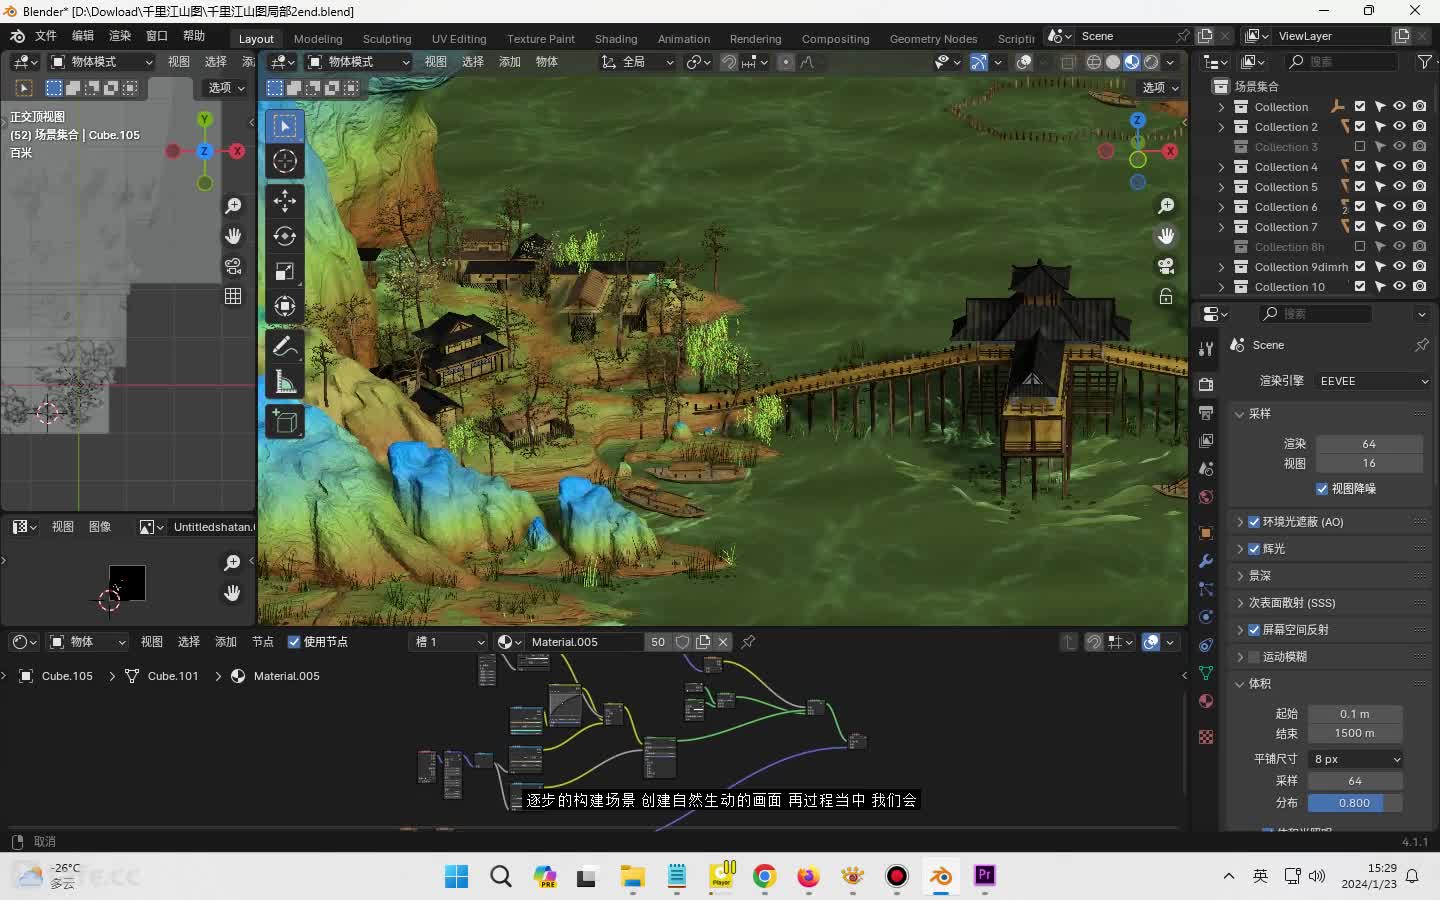Image resolution: width=1440 pixels, height=900 pixels.
Task: Unlink Material.005 with the X button
Action: coord(723,642)
